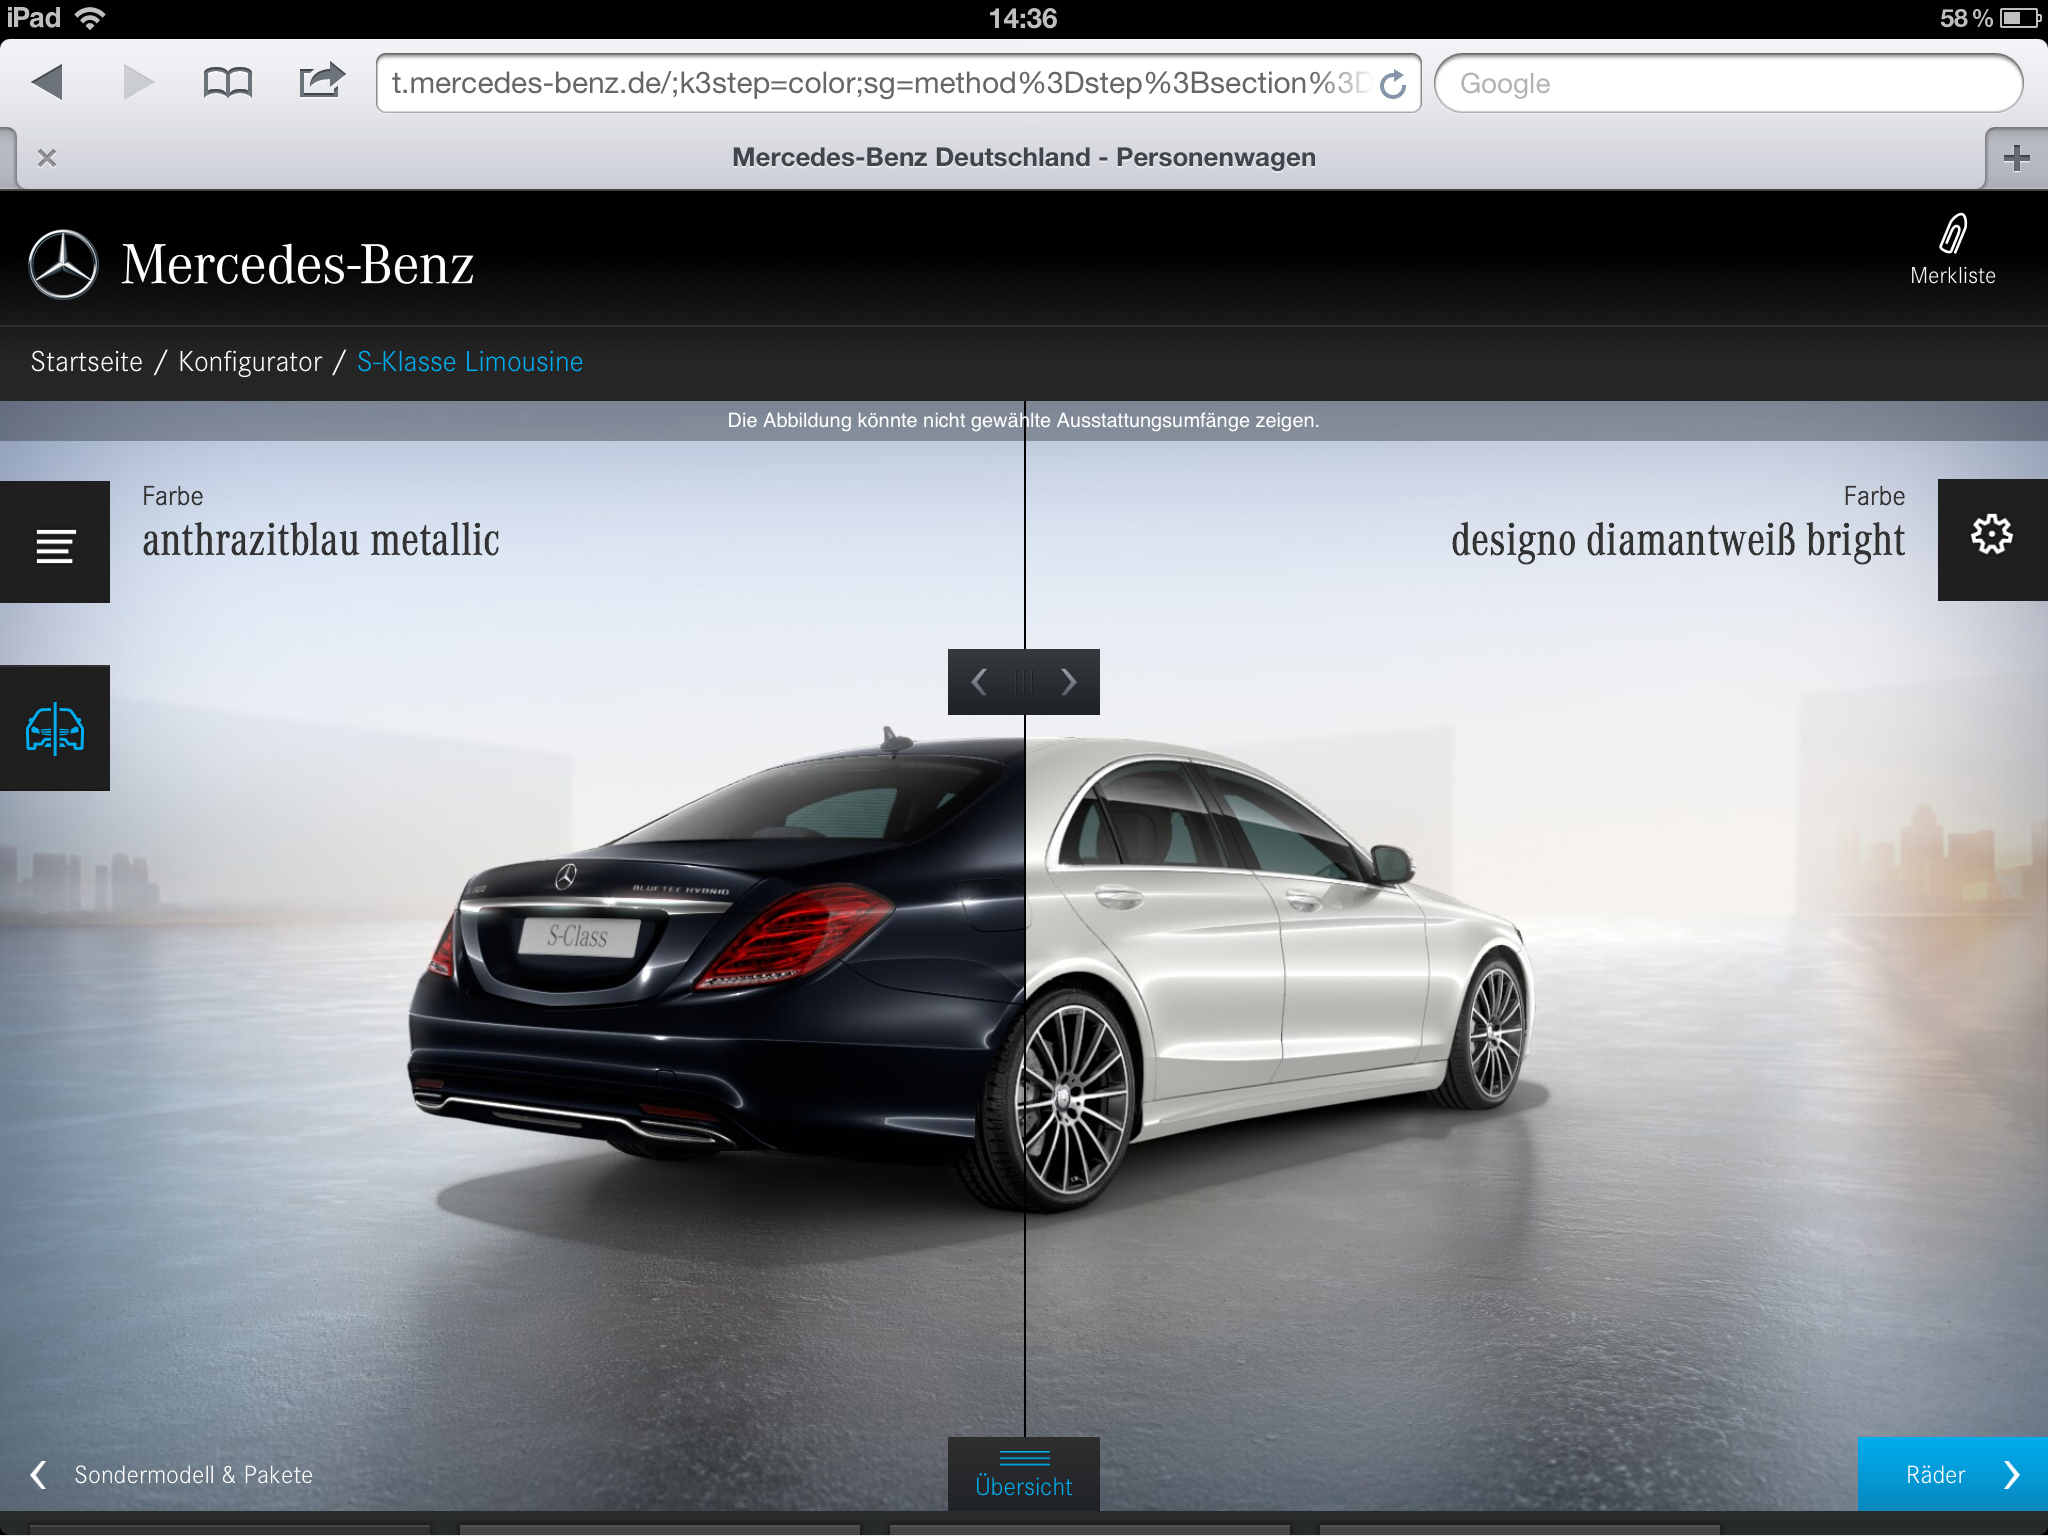Toggle the split-car comparison view icon
The image size is (2048, 1536).
[55, 728]
